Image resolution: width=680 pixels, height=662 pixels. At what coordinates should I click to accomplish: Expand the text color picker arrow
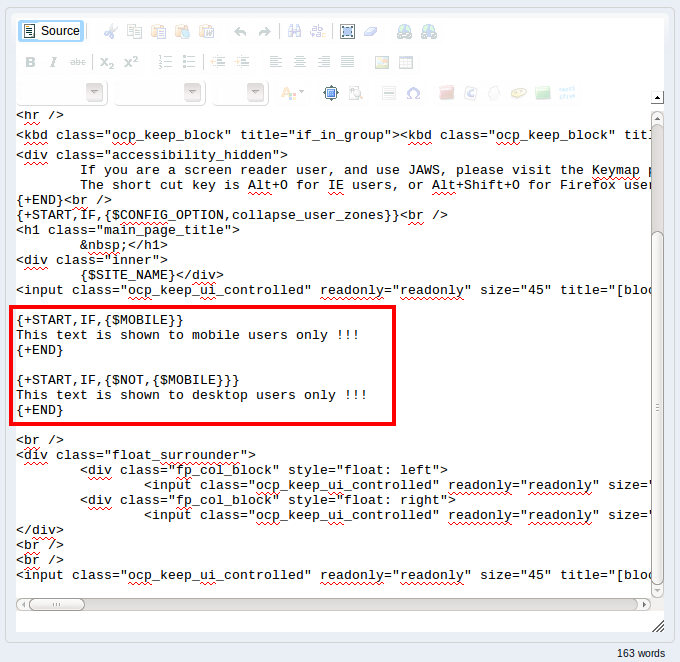click(299, 93)
